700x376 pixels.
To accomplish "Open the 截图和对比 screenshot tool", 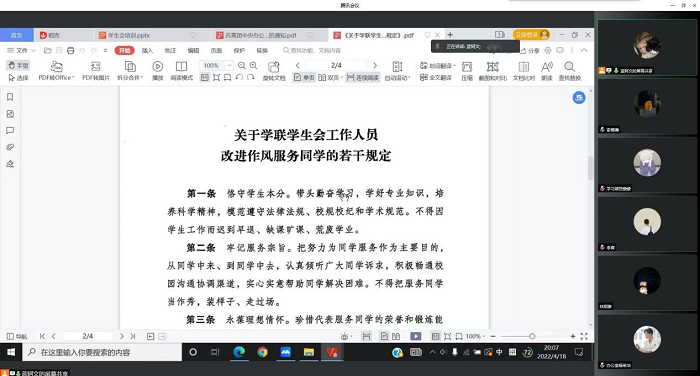I will click(493, 71).
